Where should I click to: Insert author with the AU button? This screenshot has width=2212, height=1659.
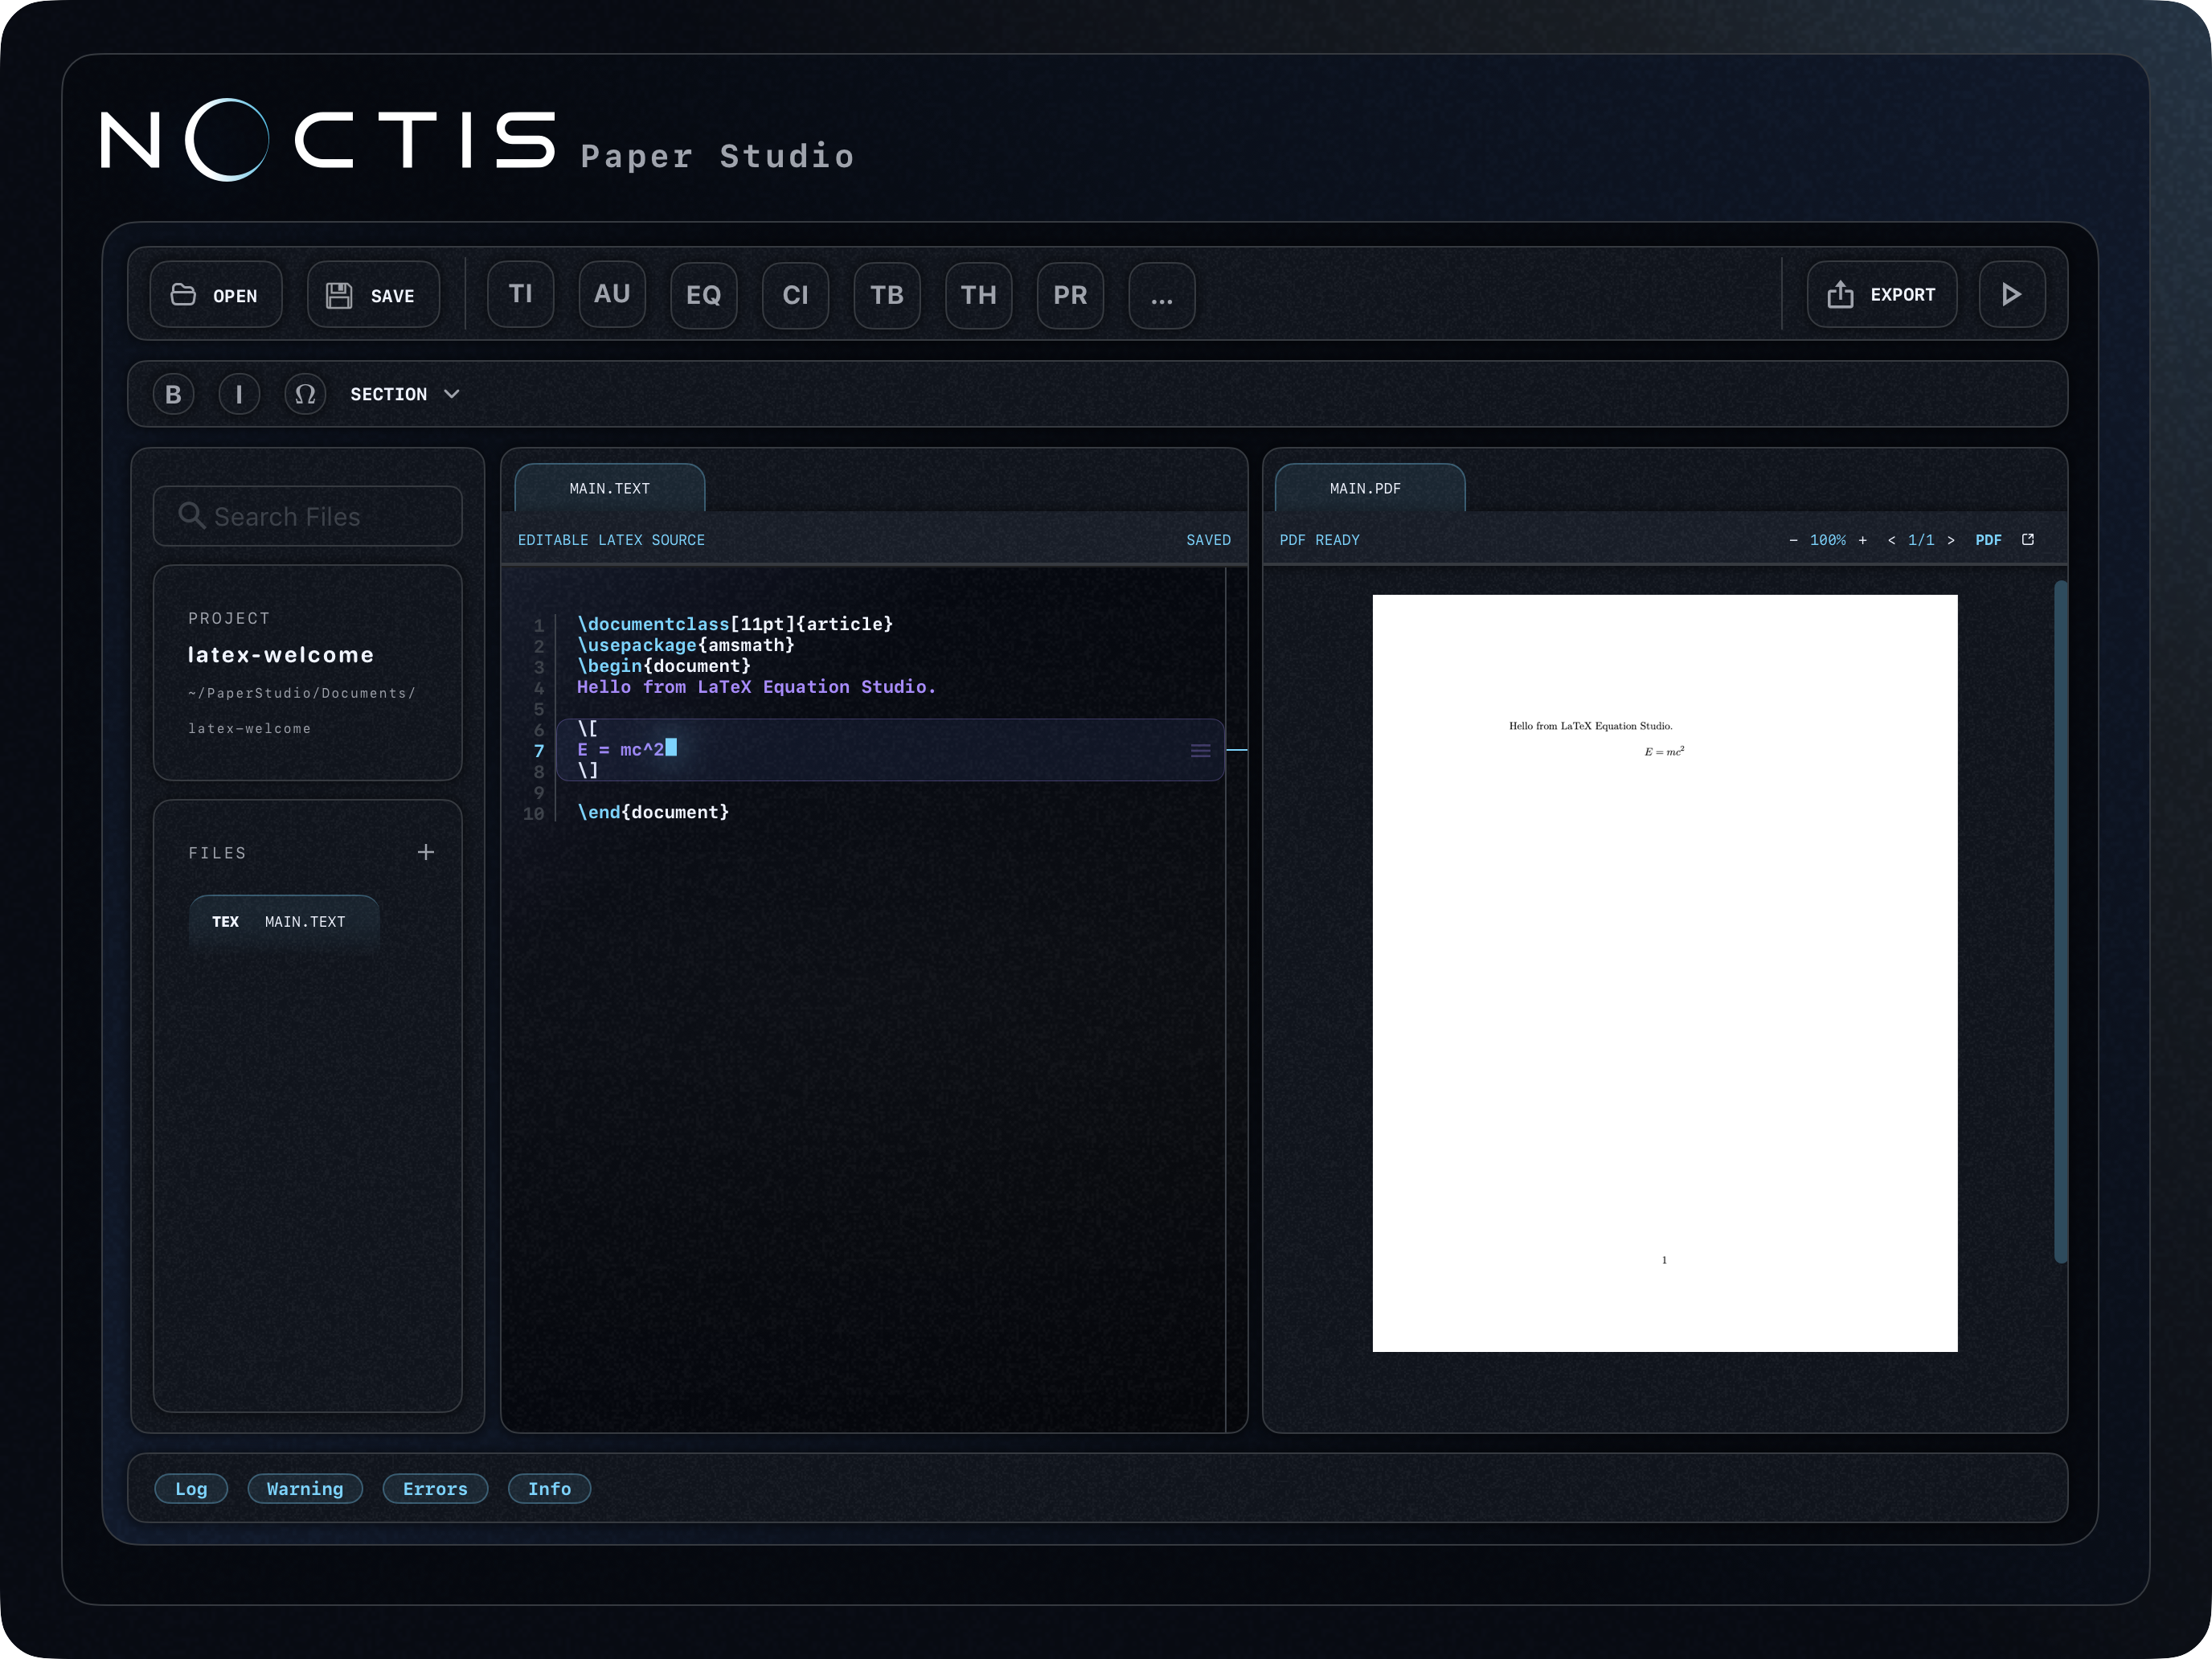(x=612, y=295)
